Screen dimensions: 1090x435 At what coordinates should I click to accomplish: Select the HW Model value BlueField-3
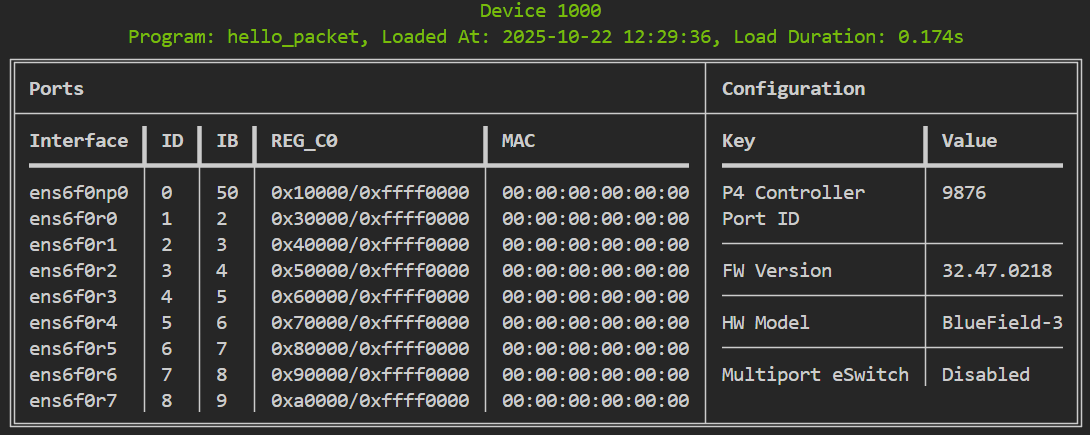pyautogui.click(x=1002, y=322)
